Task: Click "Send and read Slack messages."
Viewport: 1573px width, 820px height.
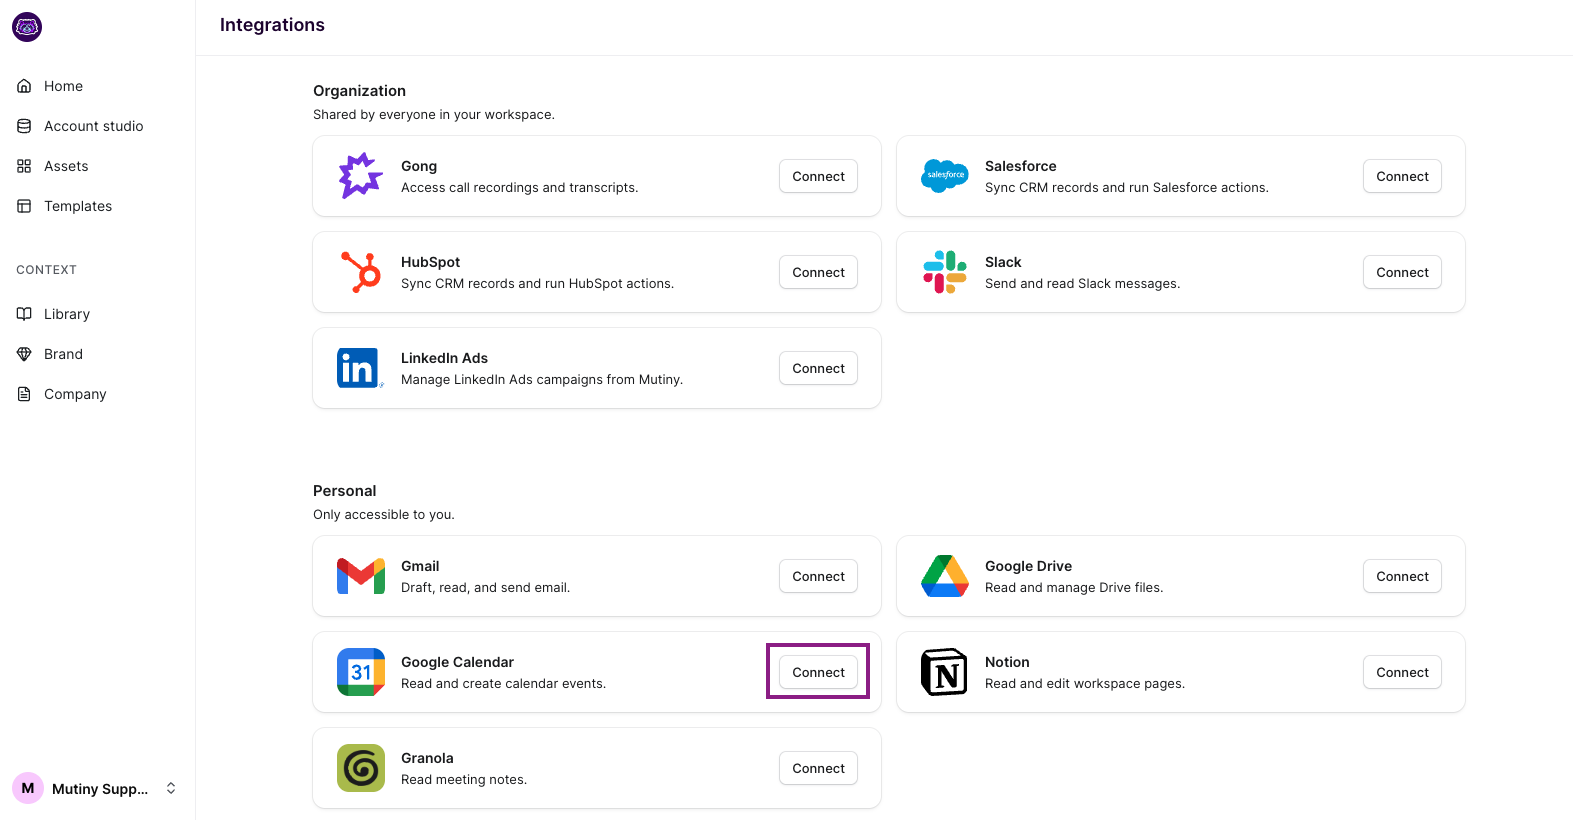Action: [x=1082, y=284]
